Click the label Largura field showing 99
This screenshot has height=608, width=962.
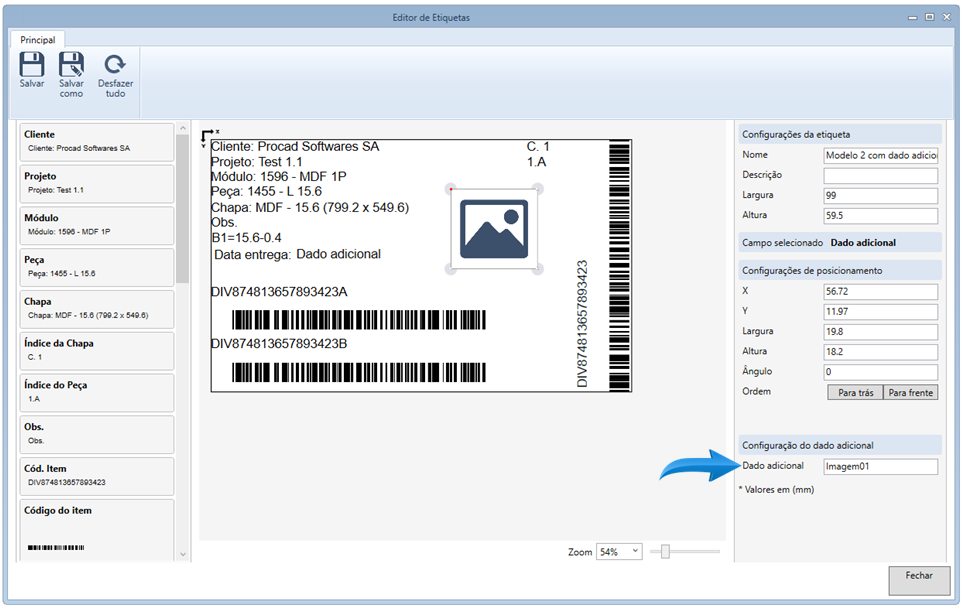coord(880,196)
